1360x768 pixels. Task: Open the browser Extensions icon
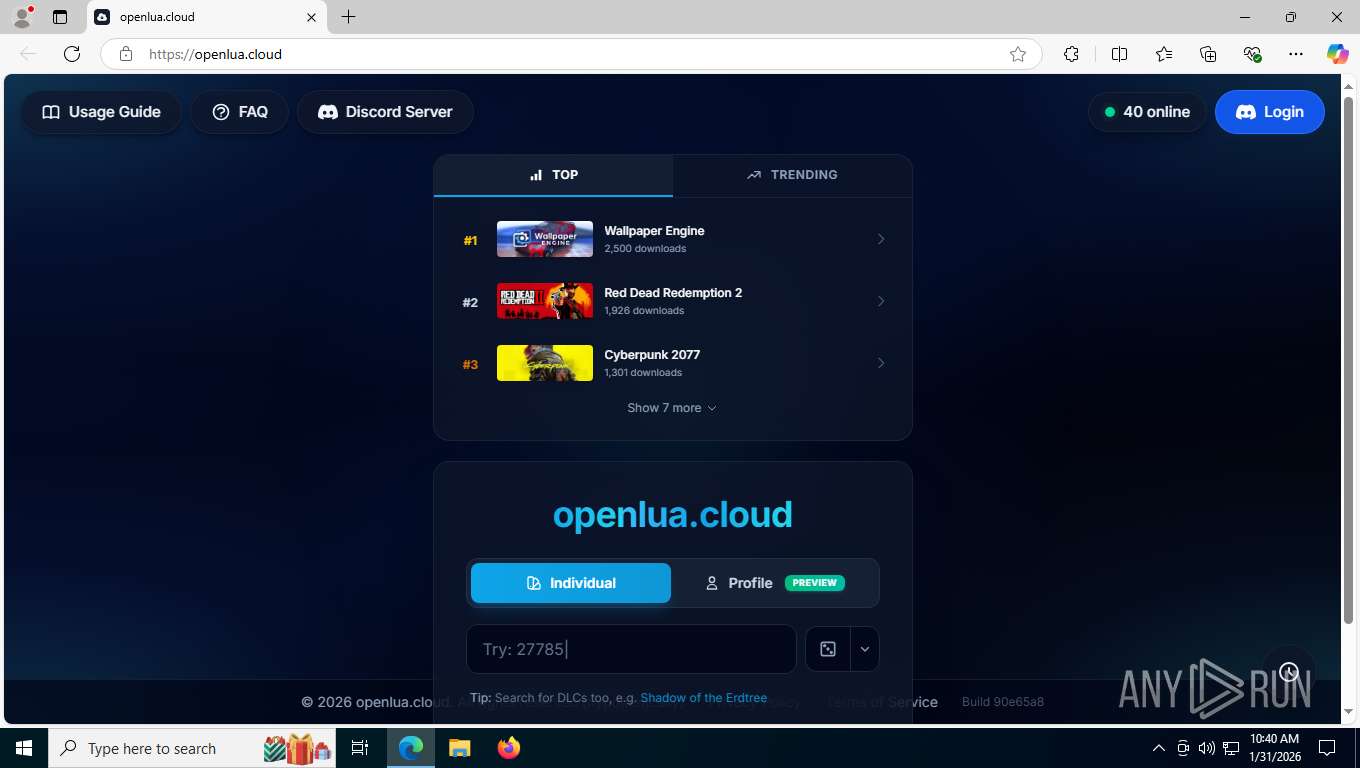click(x=1071, y=54)
